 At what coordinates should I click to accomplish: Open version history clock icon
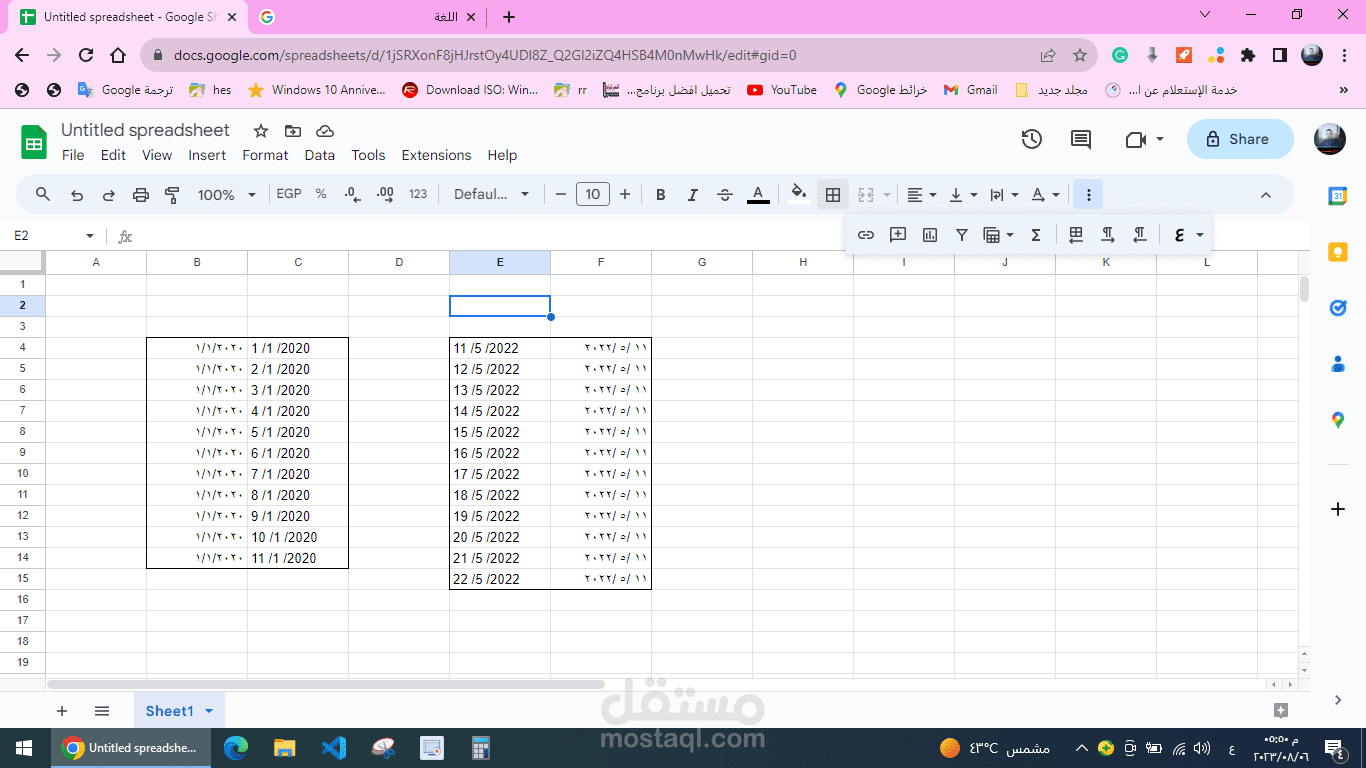click(1032, 139)
